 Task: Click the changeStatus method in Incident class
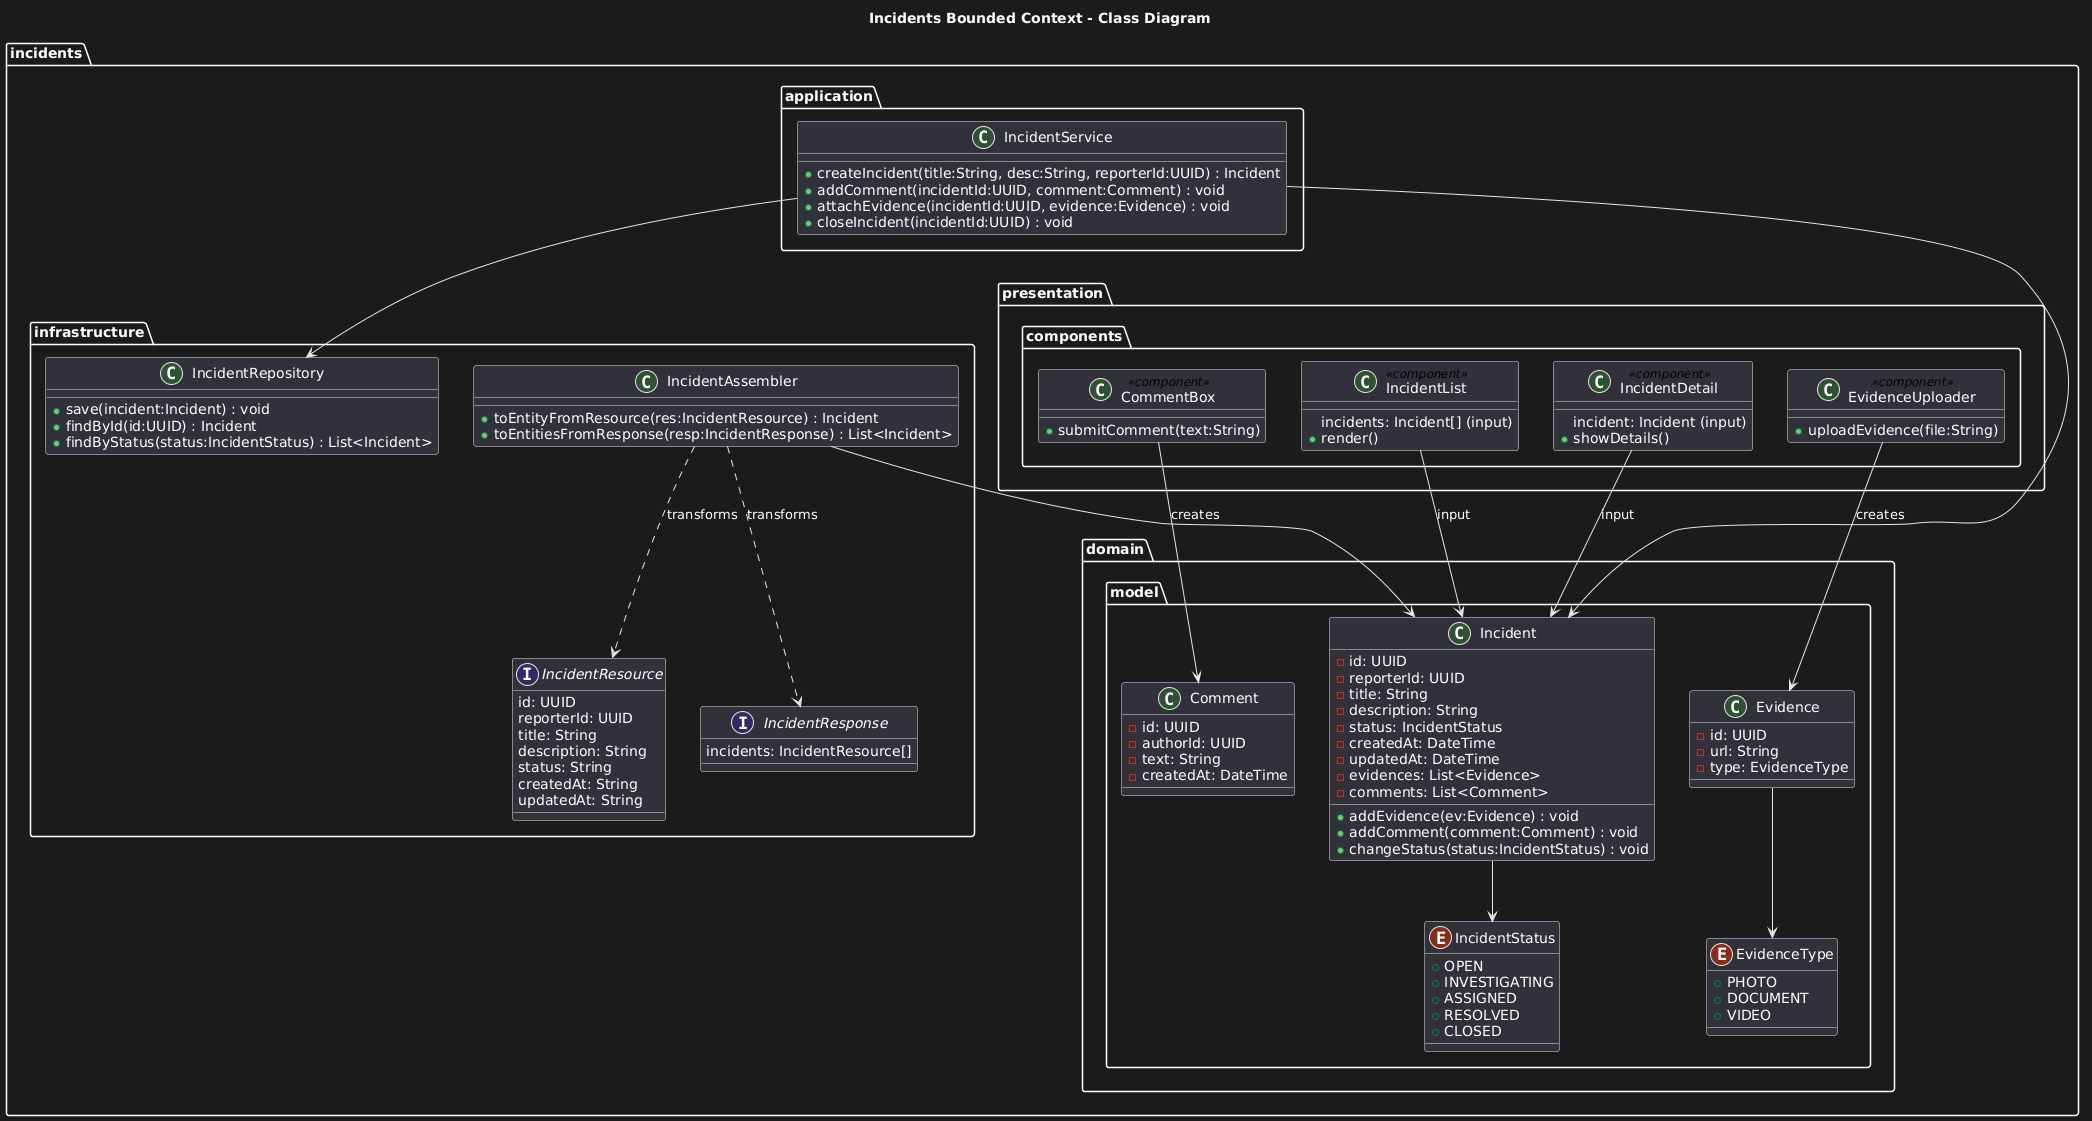[x=1497, y=850]
